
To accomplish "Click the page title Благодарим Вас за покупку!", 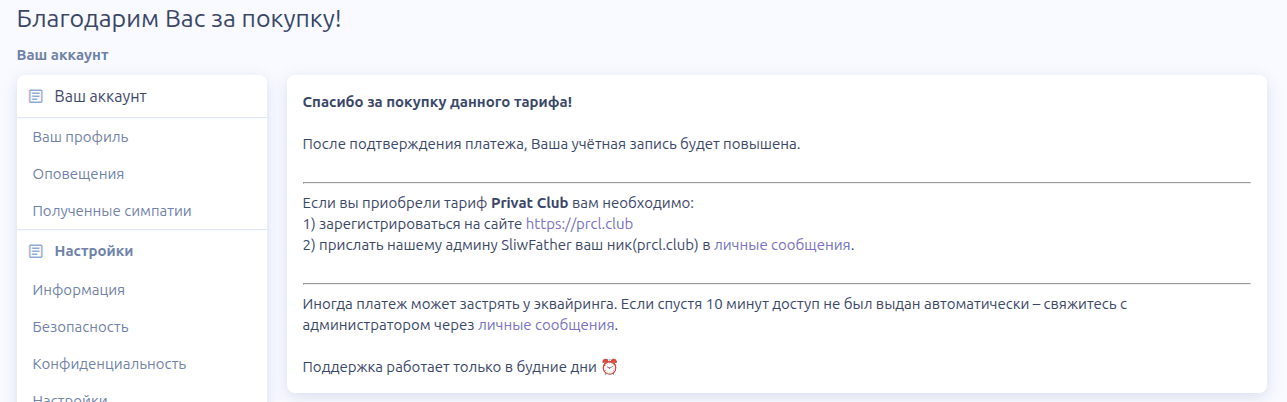I will [179, 18].
